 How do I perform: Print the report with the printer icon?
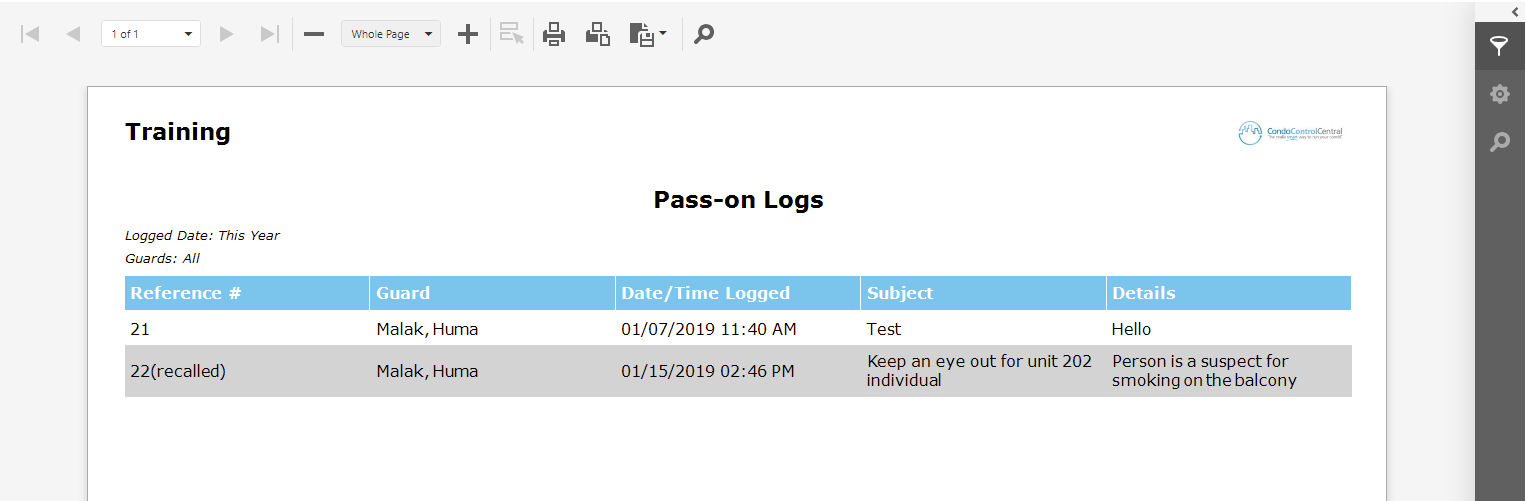click(x=554, y=34)
